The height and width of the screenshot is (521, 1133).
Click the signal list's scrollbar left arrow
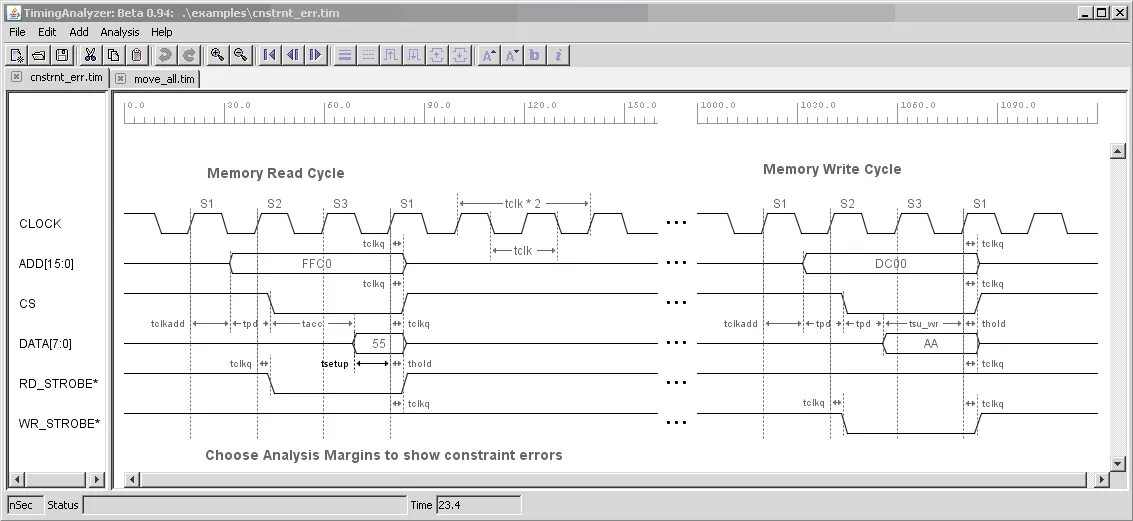(x=17, y=479)
